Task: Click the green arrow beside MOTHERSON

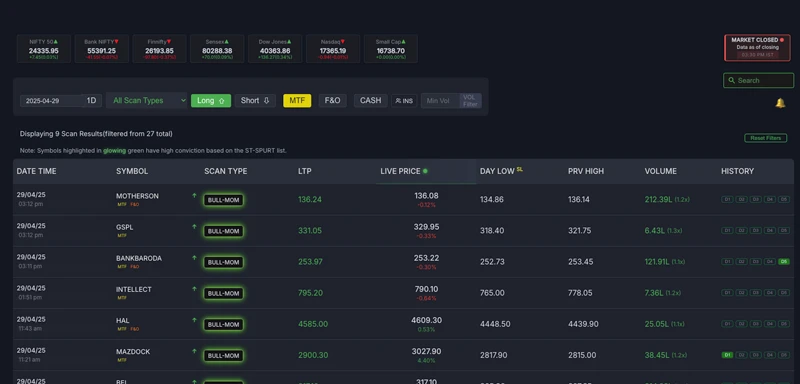Action: tap(194, 195)
